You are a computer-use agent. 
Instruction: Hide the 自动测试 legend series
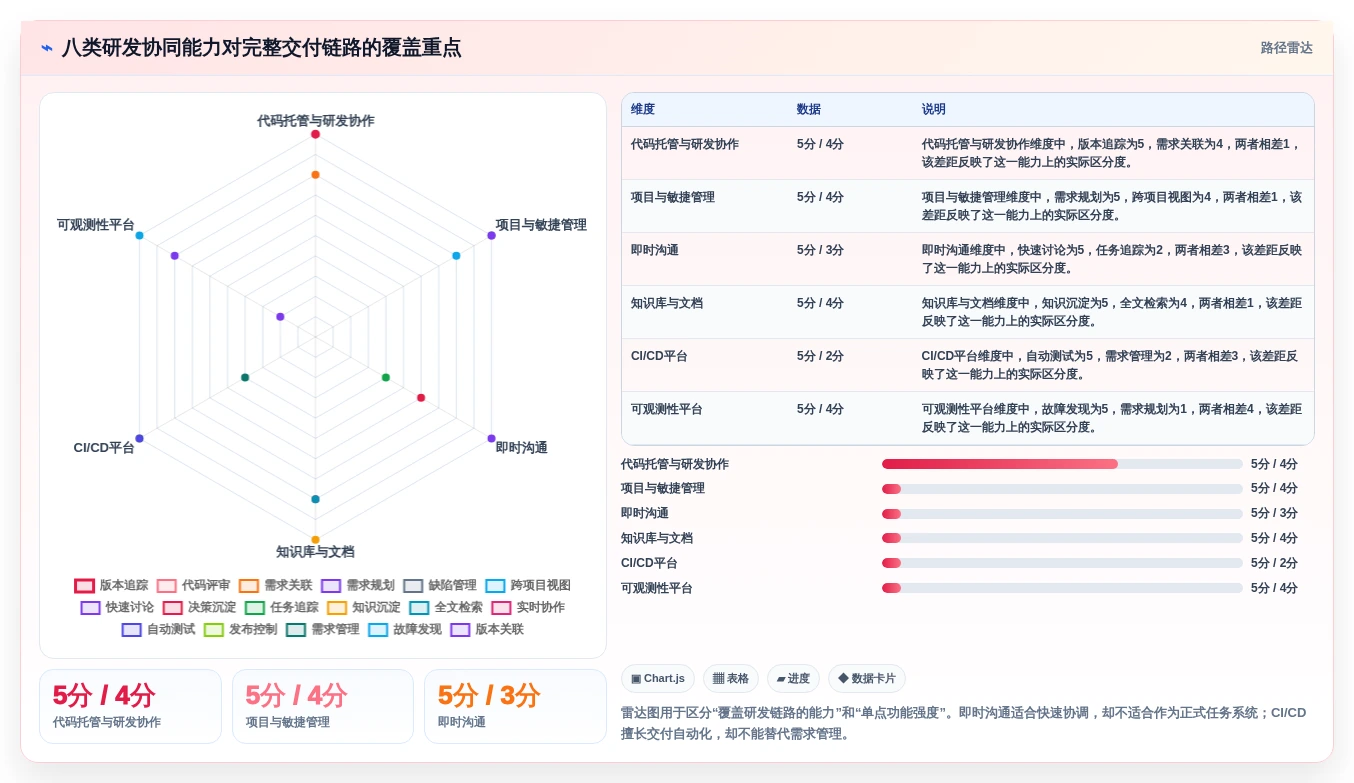coord(158,630)
